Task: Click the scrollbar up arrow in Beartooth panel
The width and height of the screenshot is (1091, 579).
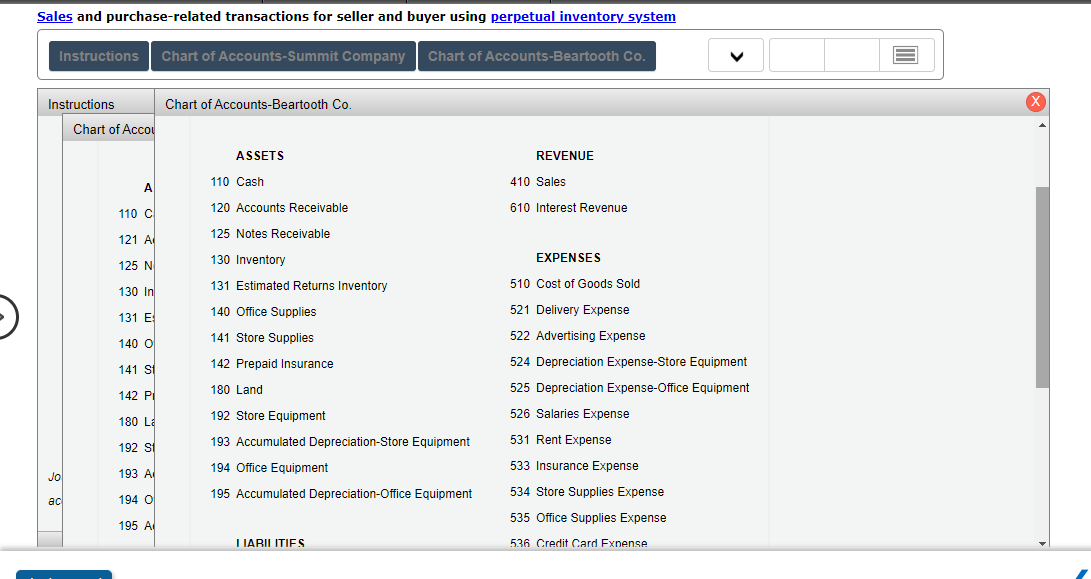Action: [1042, 125]
